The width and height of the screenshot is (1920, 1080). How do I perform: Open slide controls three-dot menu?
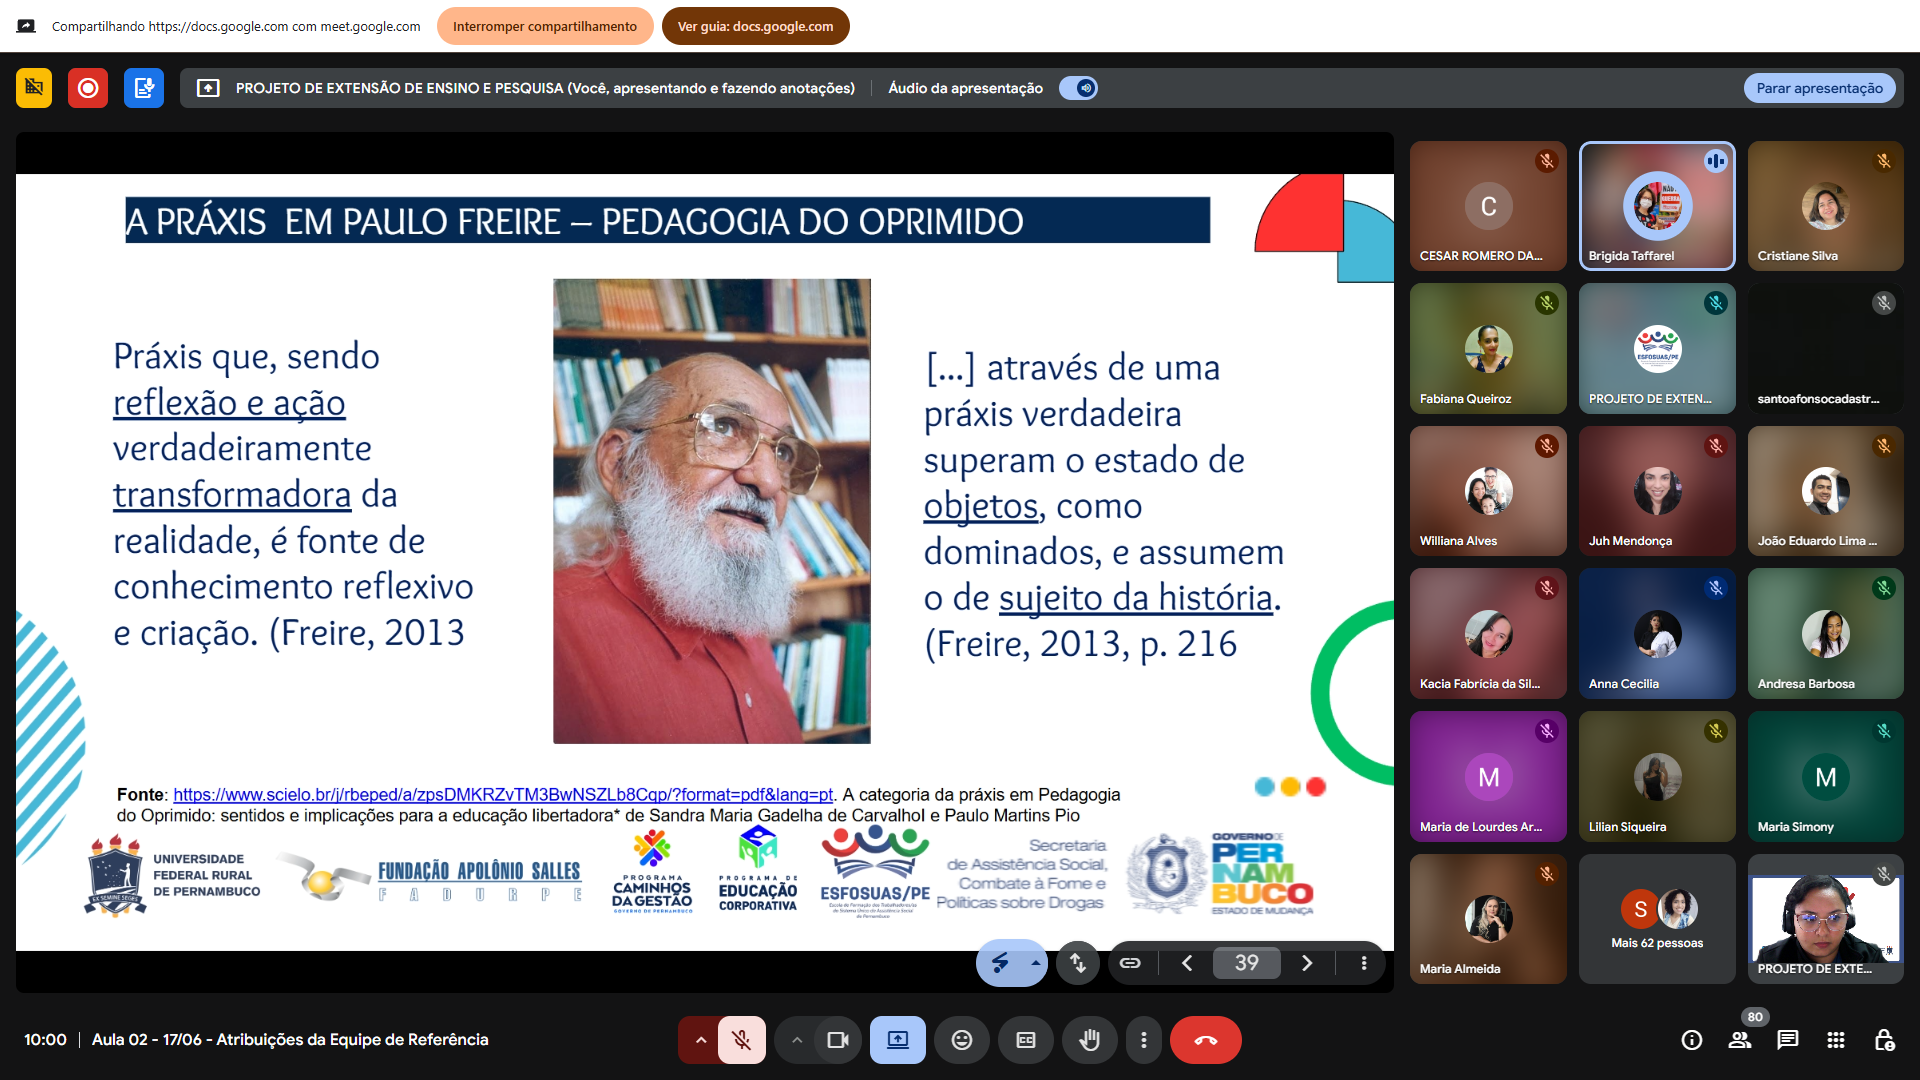click(x=1363, y=963)
